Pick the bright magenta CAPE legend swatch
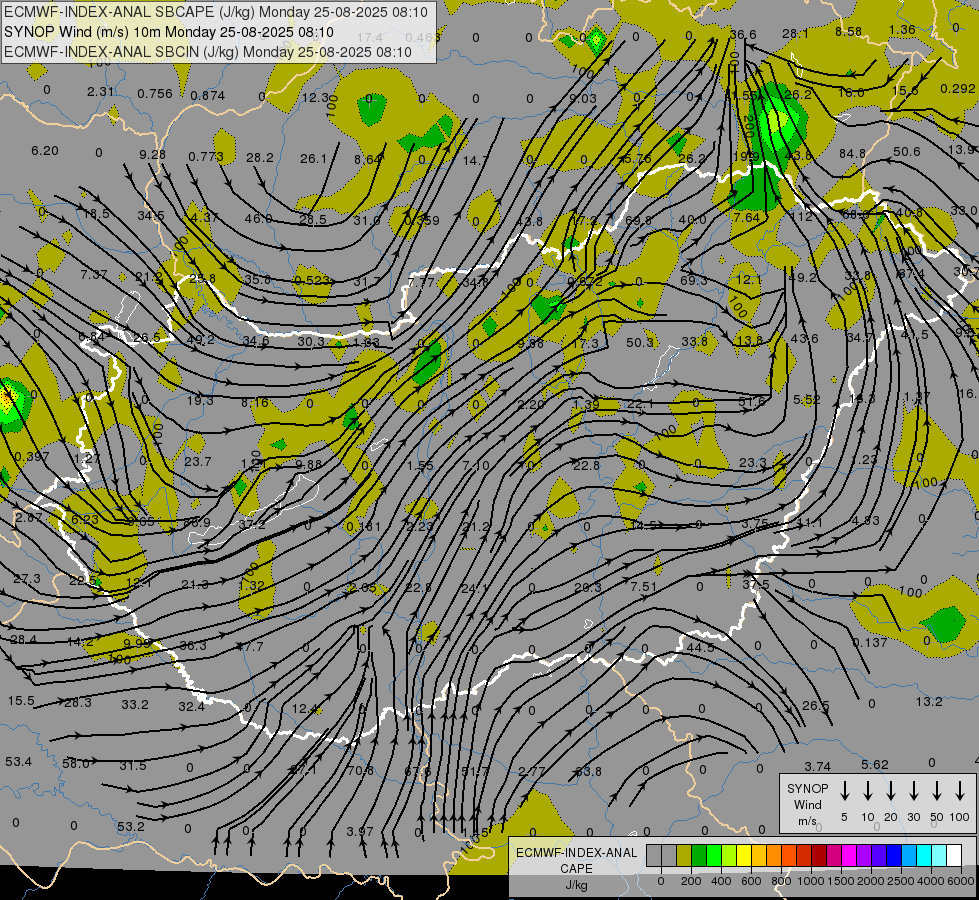The height and width of the screenshot is (900, 979). (x=849, y=855)
